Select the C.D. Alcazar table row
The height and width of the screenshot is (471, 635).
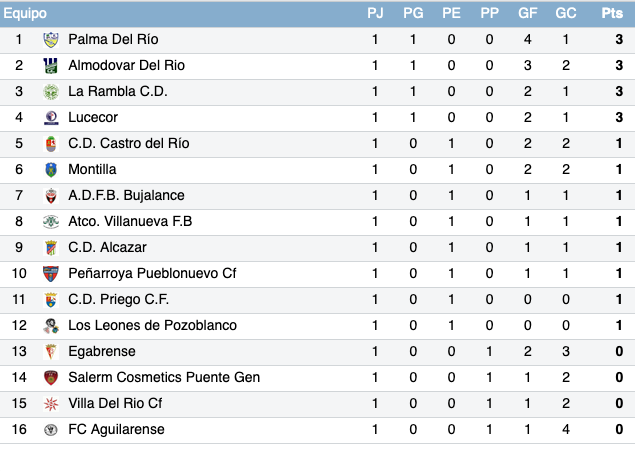point(318,247)
